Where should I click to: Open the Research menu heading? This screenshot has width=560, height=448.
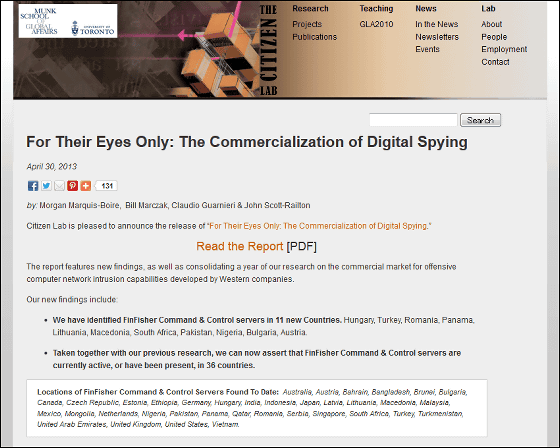pos(310,9)
